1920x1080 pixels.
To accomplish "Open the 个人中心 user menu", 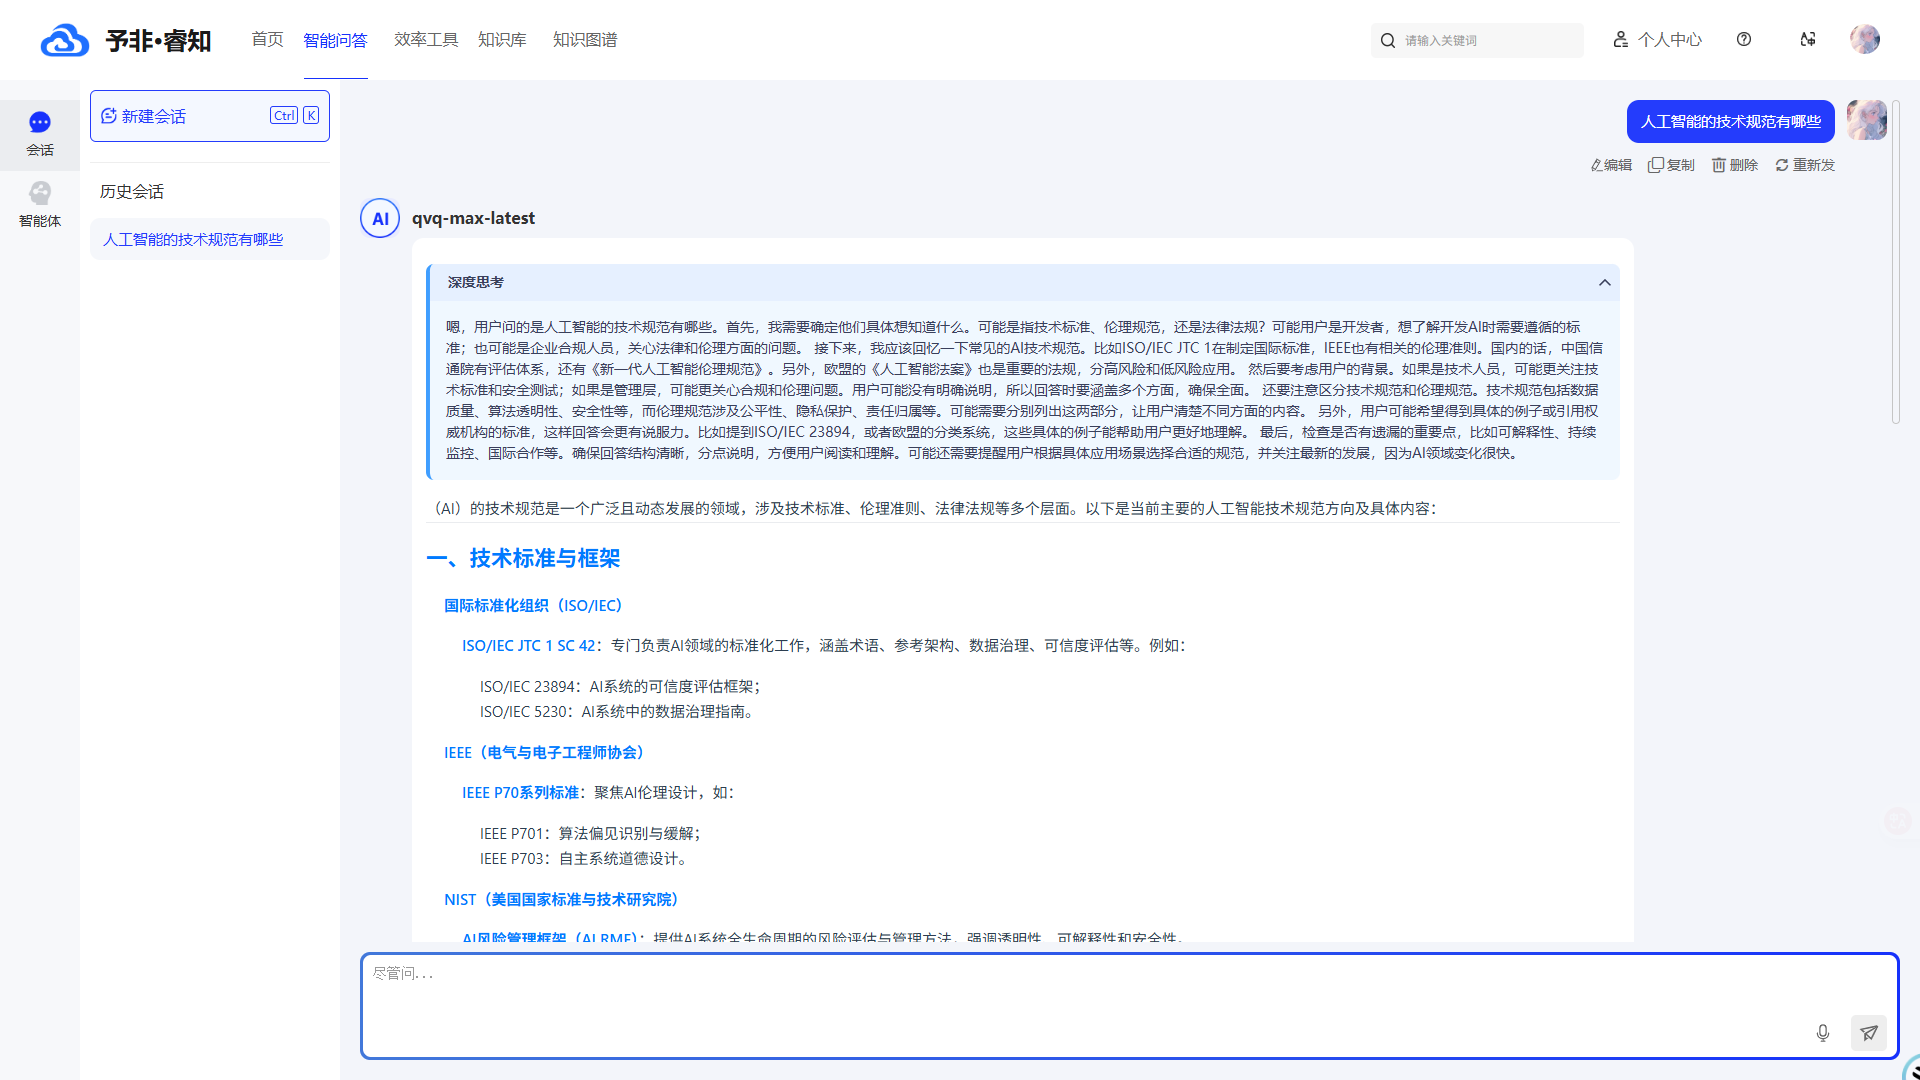I will (1657, 40).
